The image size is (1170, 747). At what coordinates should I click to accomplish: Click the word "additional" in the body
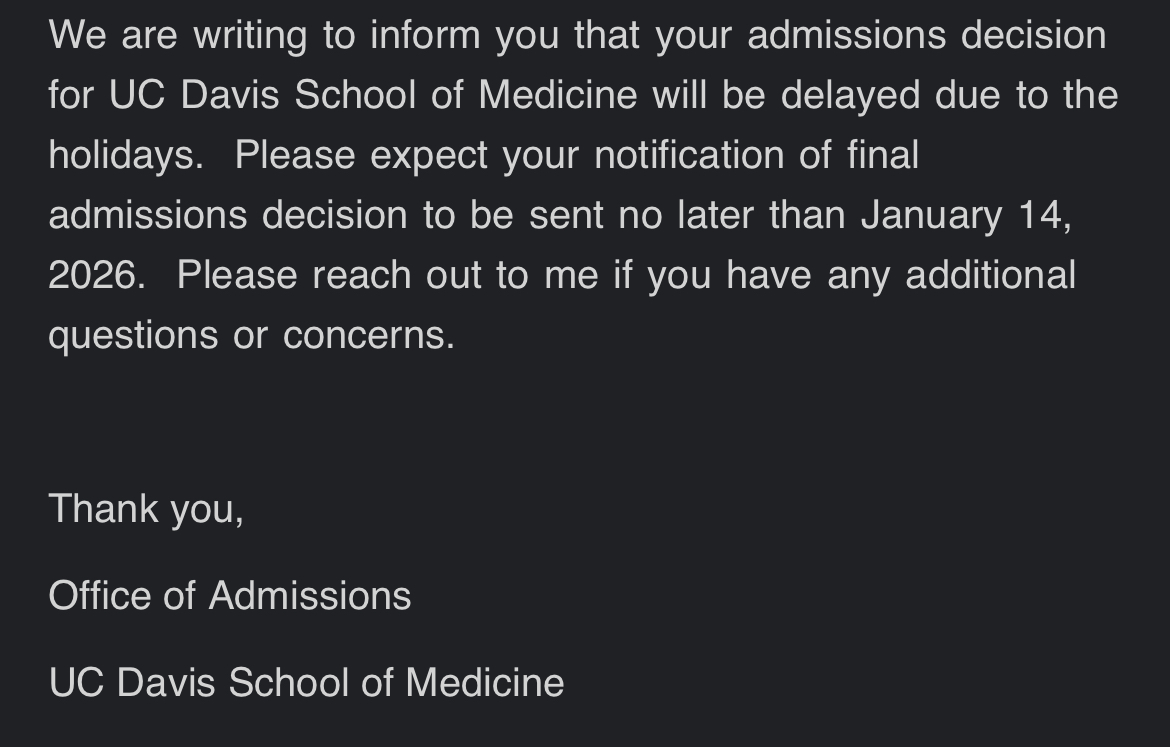[x=990, y=275]
